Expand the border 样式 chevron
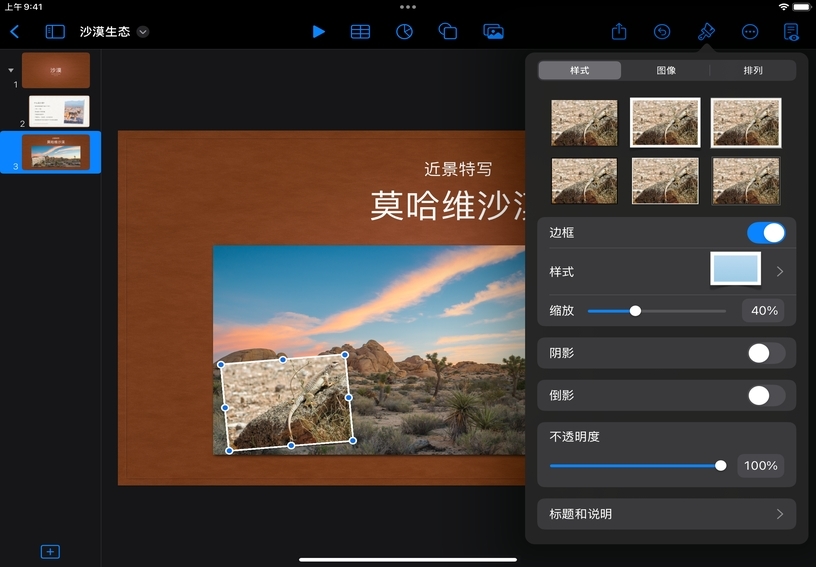Image resolution: width=816 pixels, height=567 pixels. [780, 271]
